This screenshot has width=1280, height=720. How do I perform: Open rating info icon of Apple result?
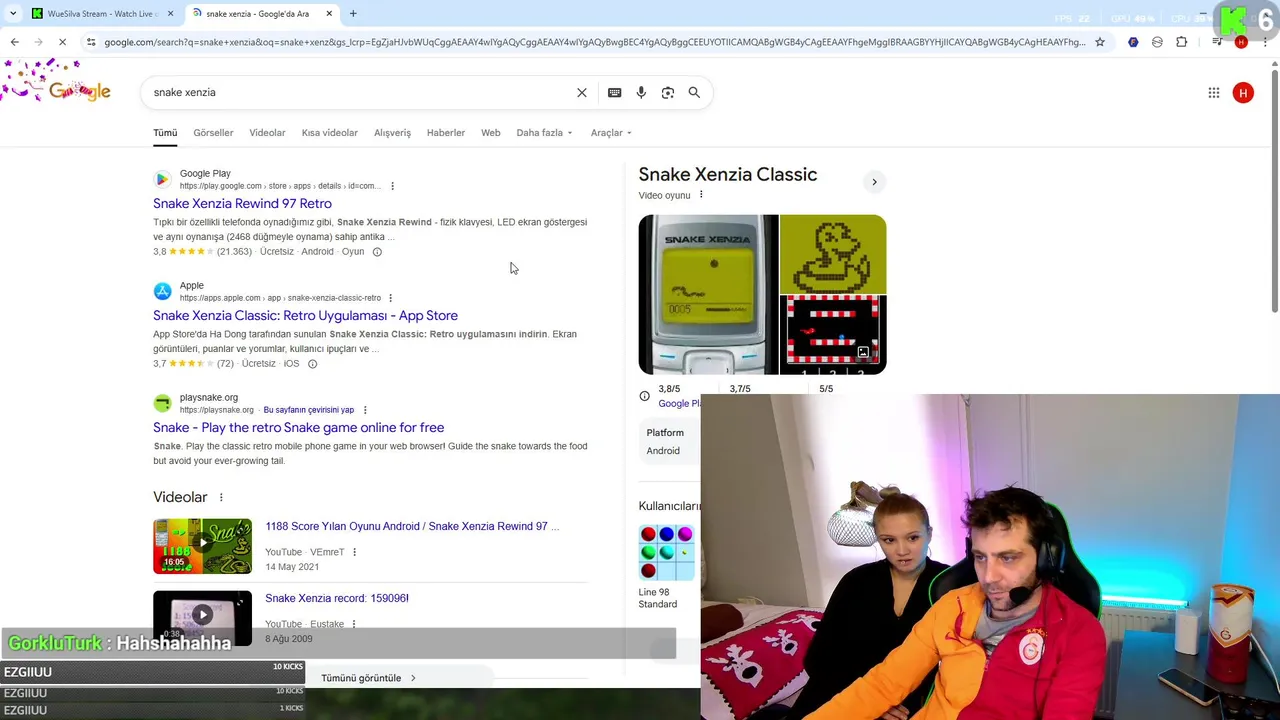click(312, 364)
